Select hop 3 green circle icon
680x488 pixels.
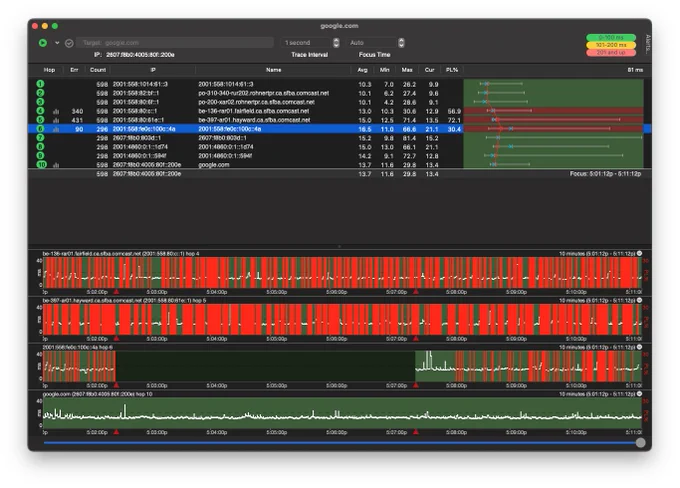point(40,102)
